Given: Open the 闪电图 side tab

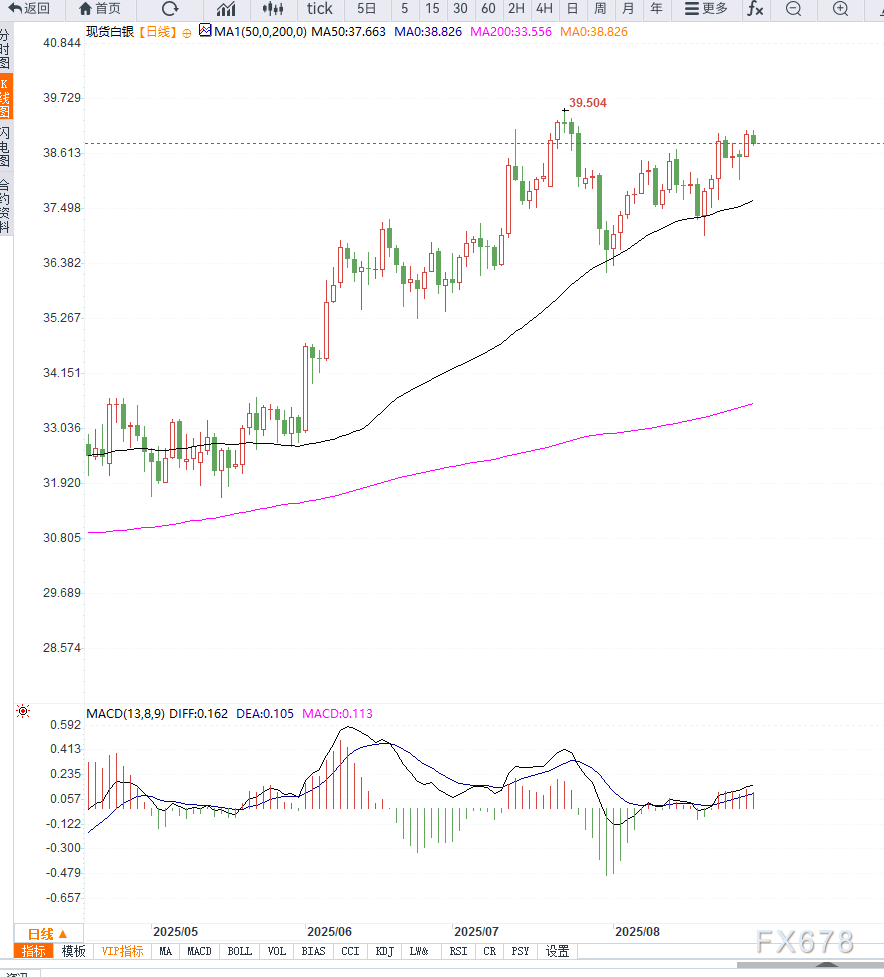Looking at the screenshot, I should pyautogui.click(x=6, y=146).
